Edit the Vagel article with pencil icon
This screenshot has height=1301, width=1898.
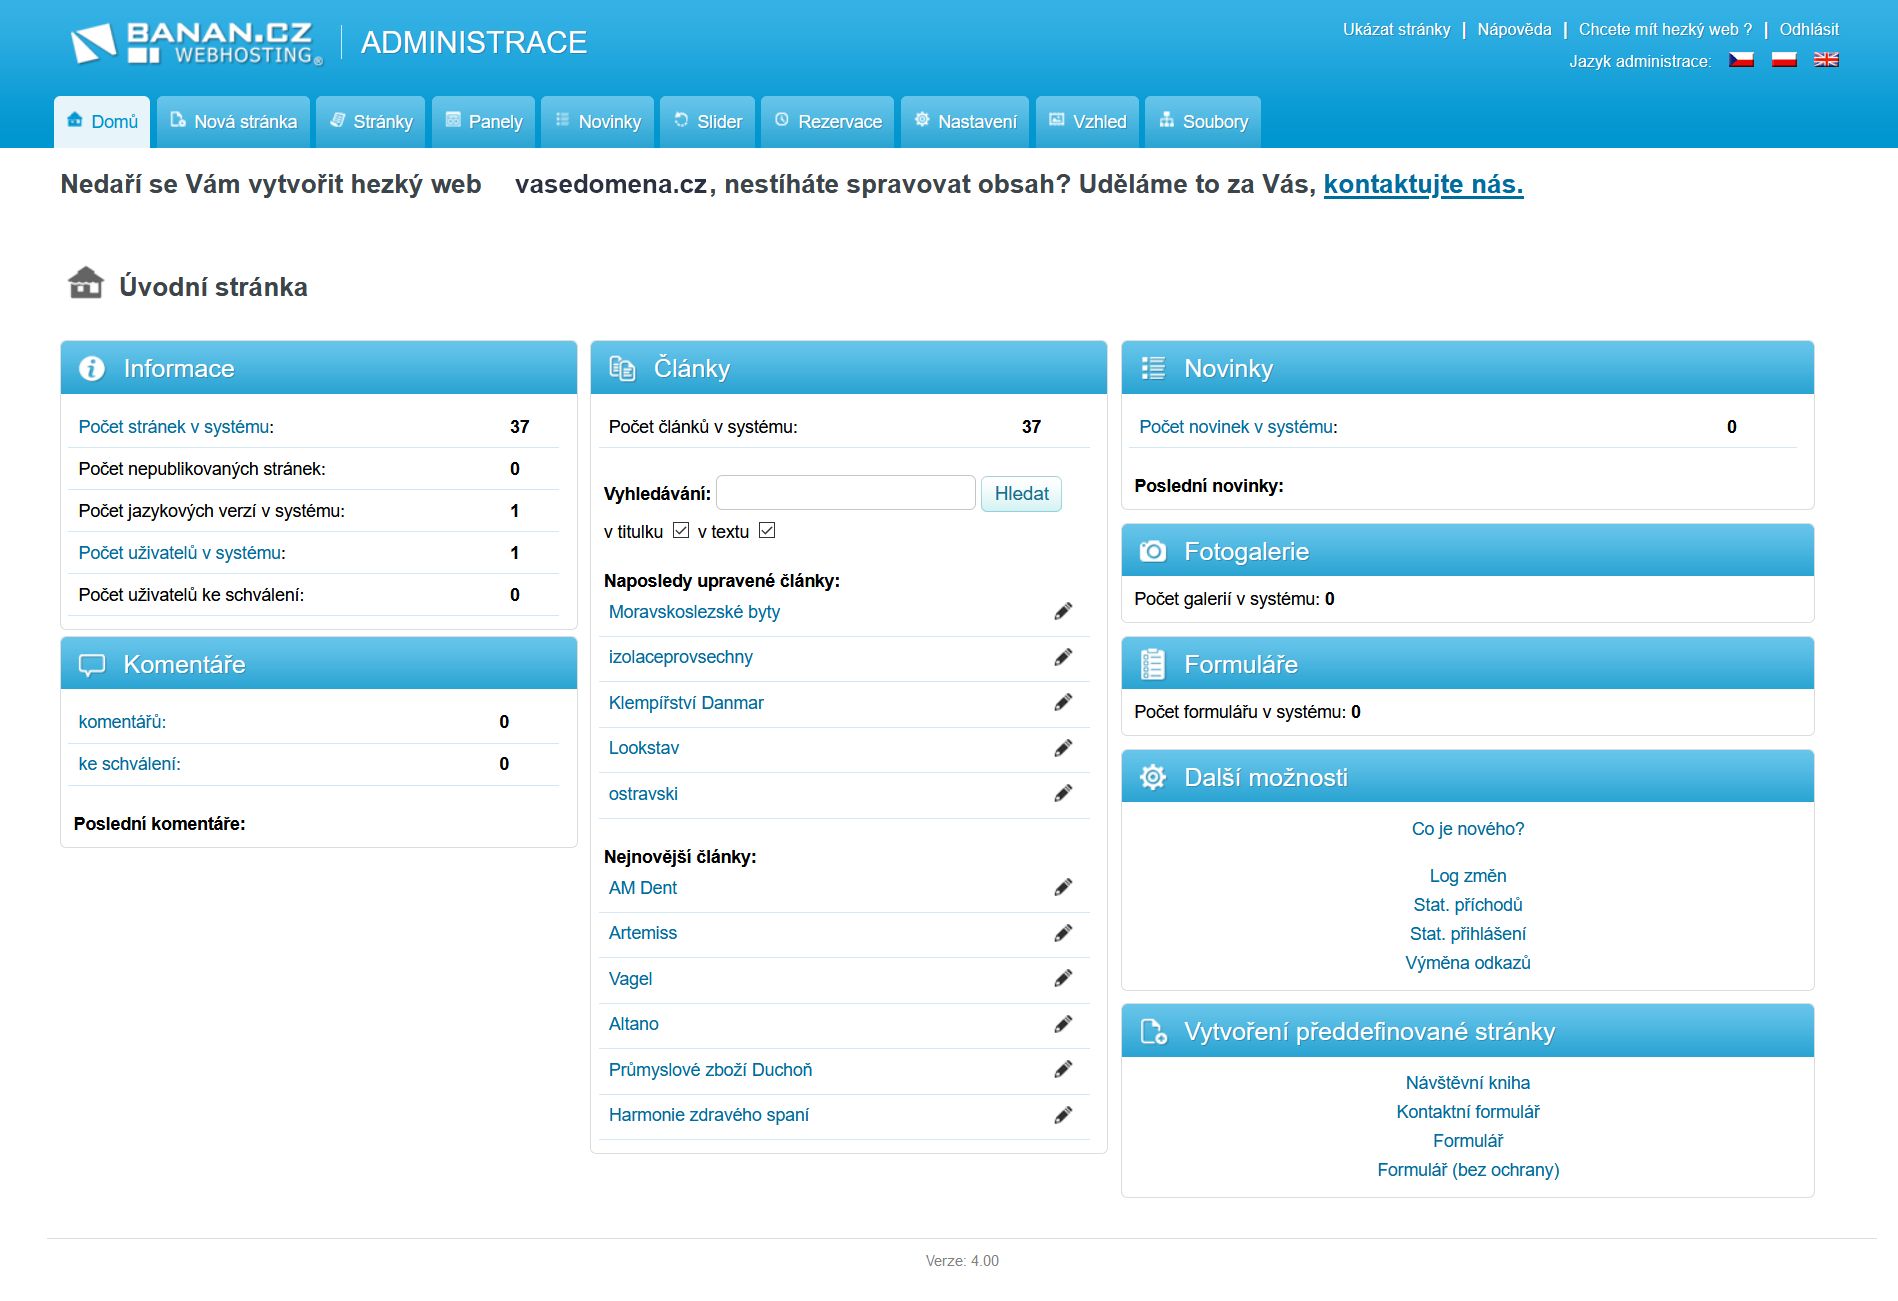(x=1063, y=979)
